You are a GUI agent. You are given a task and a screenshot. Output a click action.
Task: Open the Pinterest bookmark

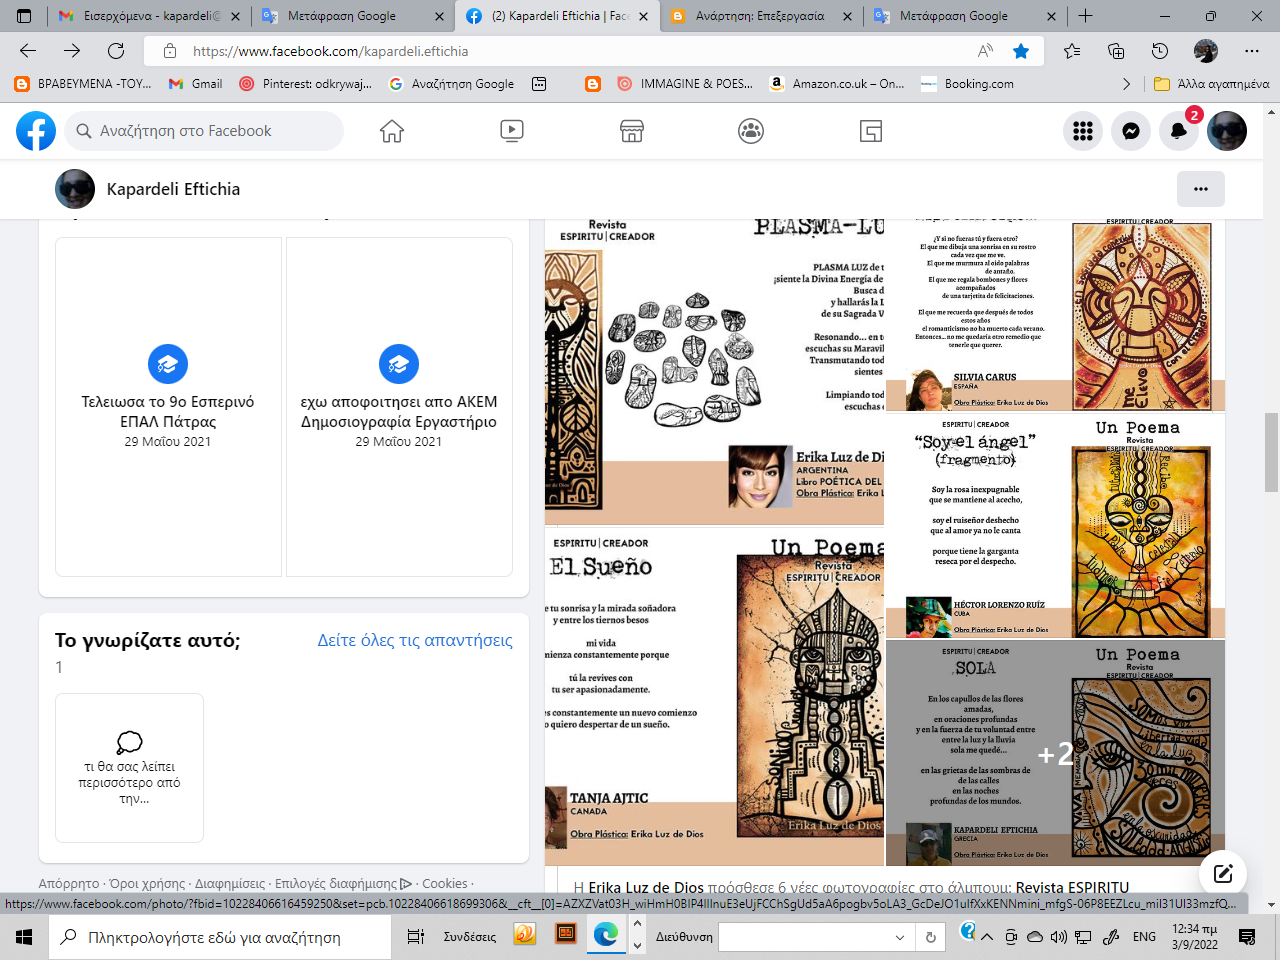pyautogui.click(x=305, y=84)
